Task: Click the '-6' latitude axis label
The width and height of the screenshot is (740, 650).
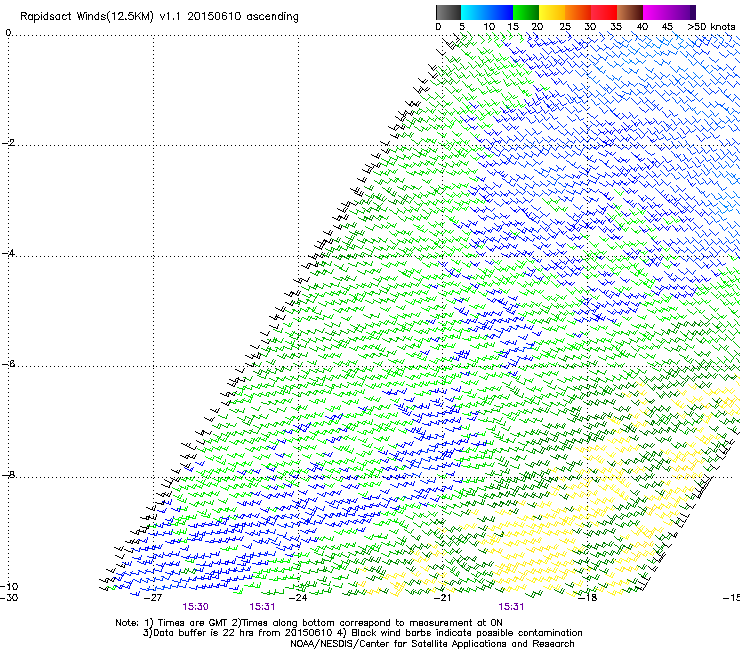Action: click(x=8, y=364)
